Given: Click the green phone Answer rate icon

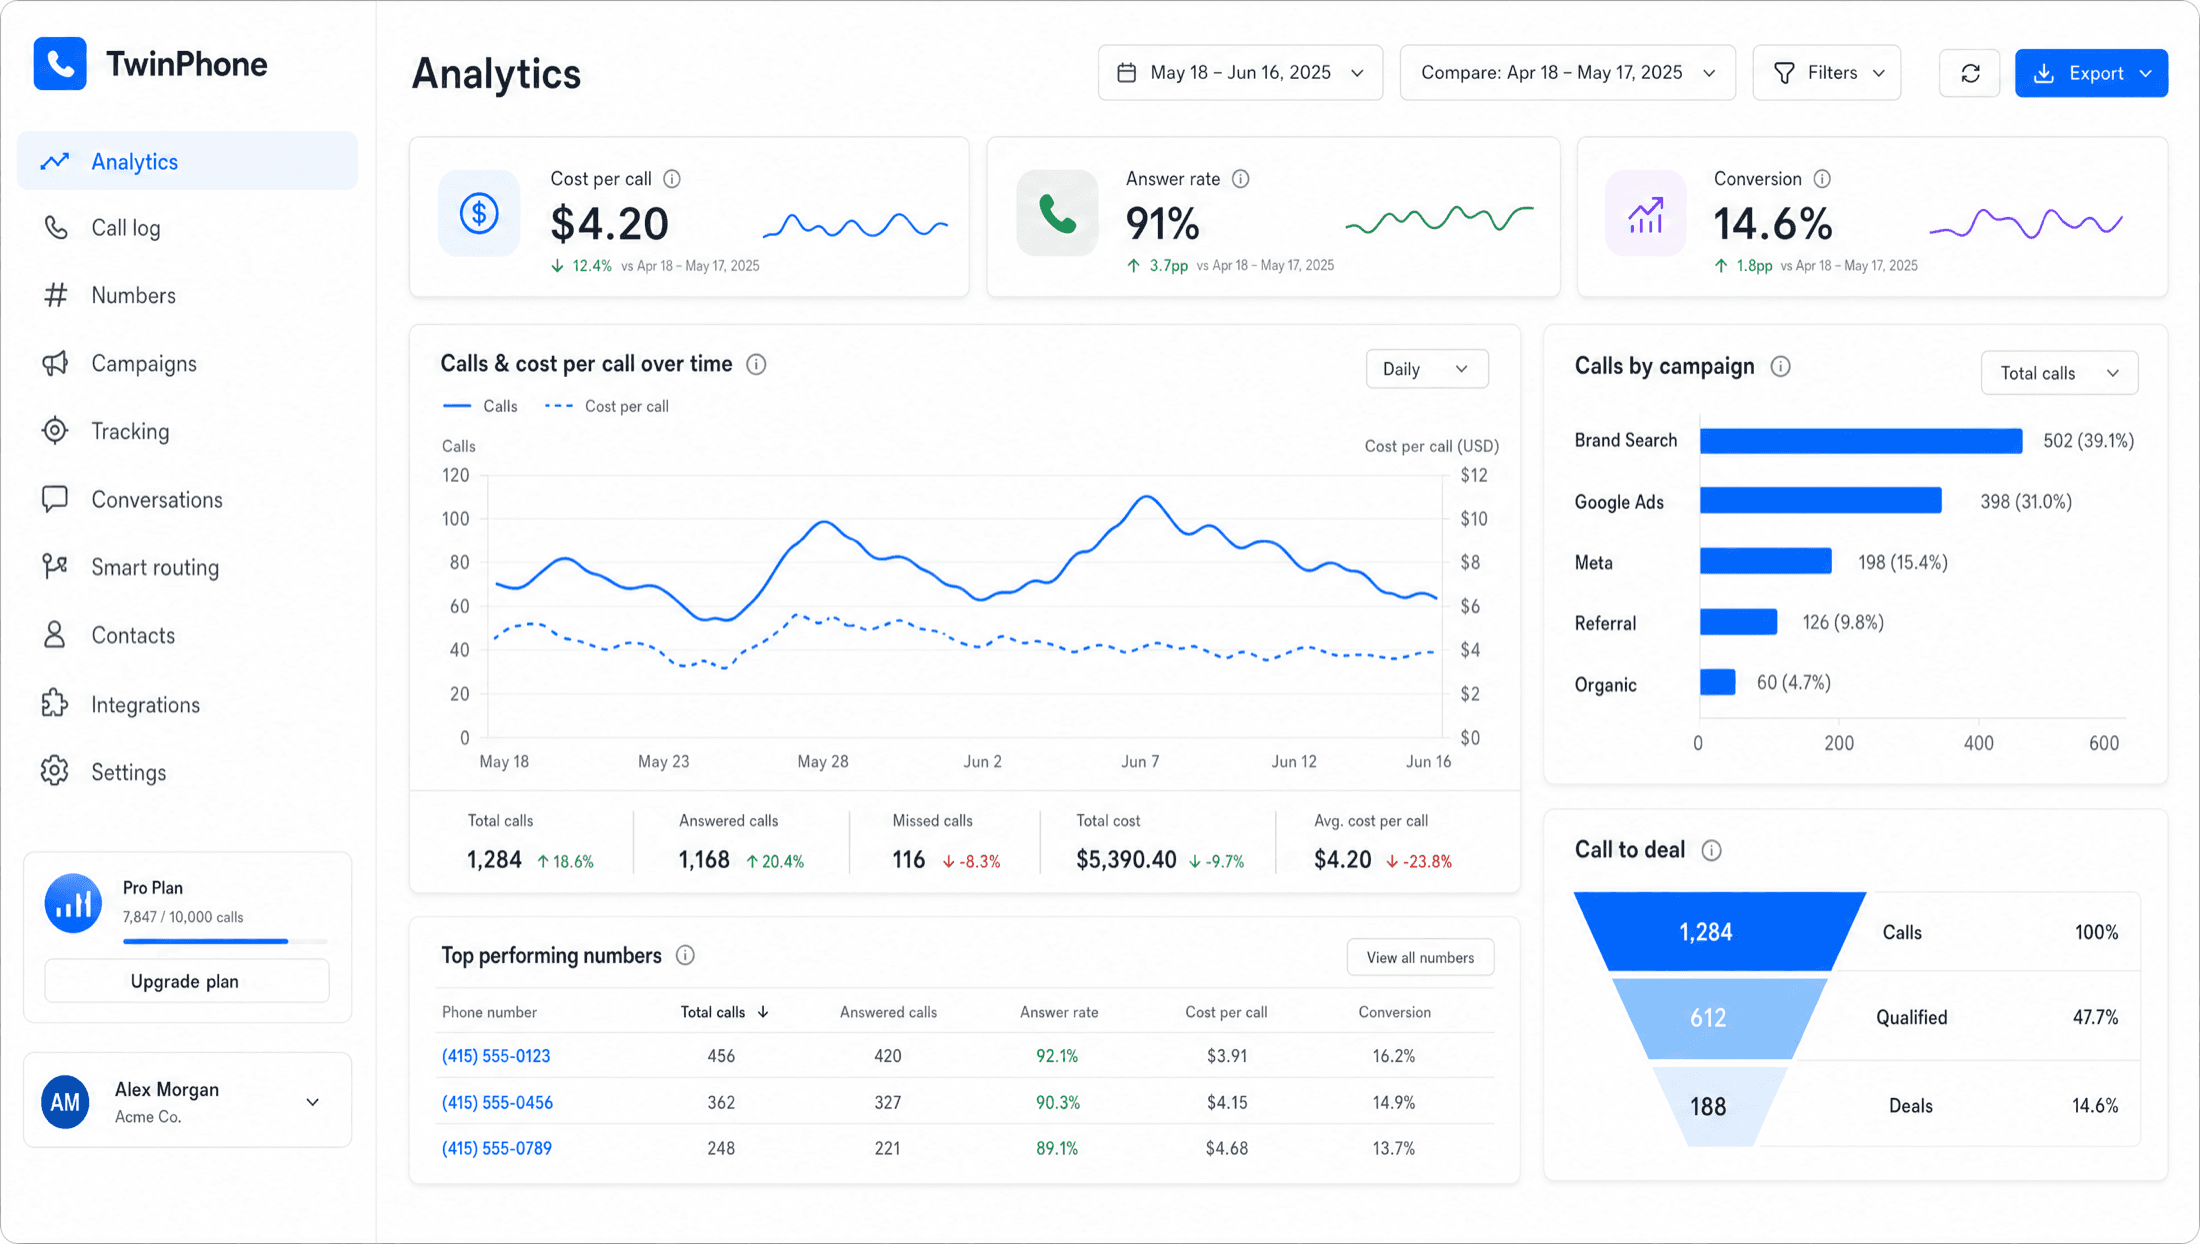Looking at the screenshot, I should pyautogui.click(x=1057, y=213).
